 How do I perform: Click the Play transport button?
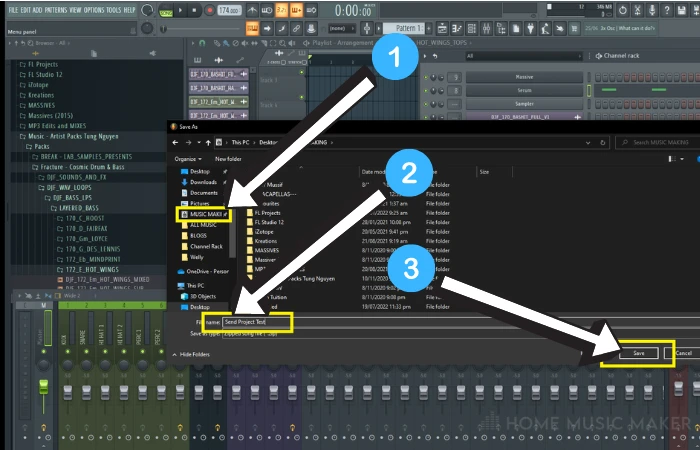[x=180, y=10]
